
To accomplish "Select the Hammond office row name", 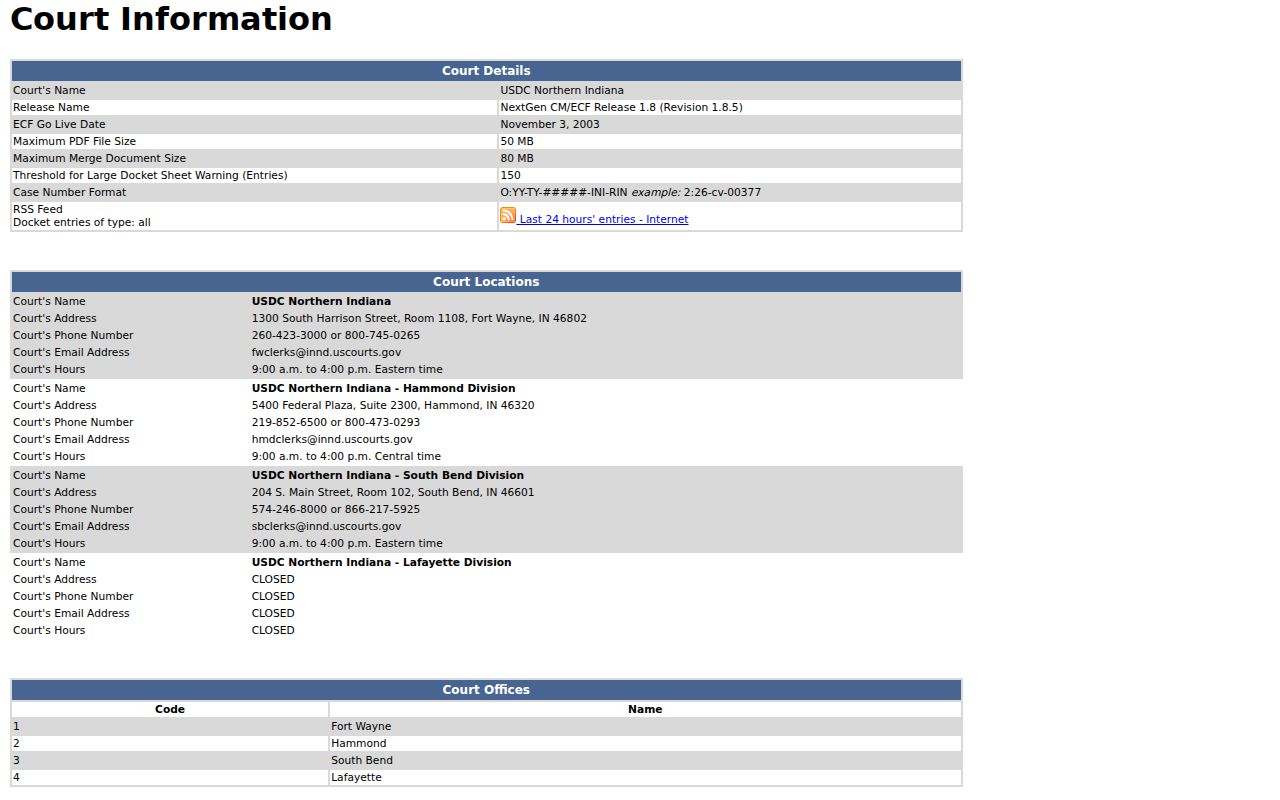I will [359, 743].
